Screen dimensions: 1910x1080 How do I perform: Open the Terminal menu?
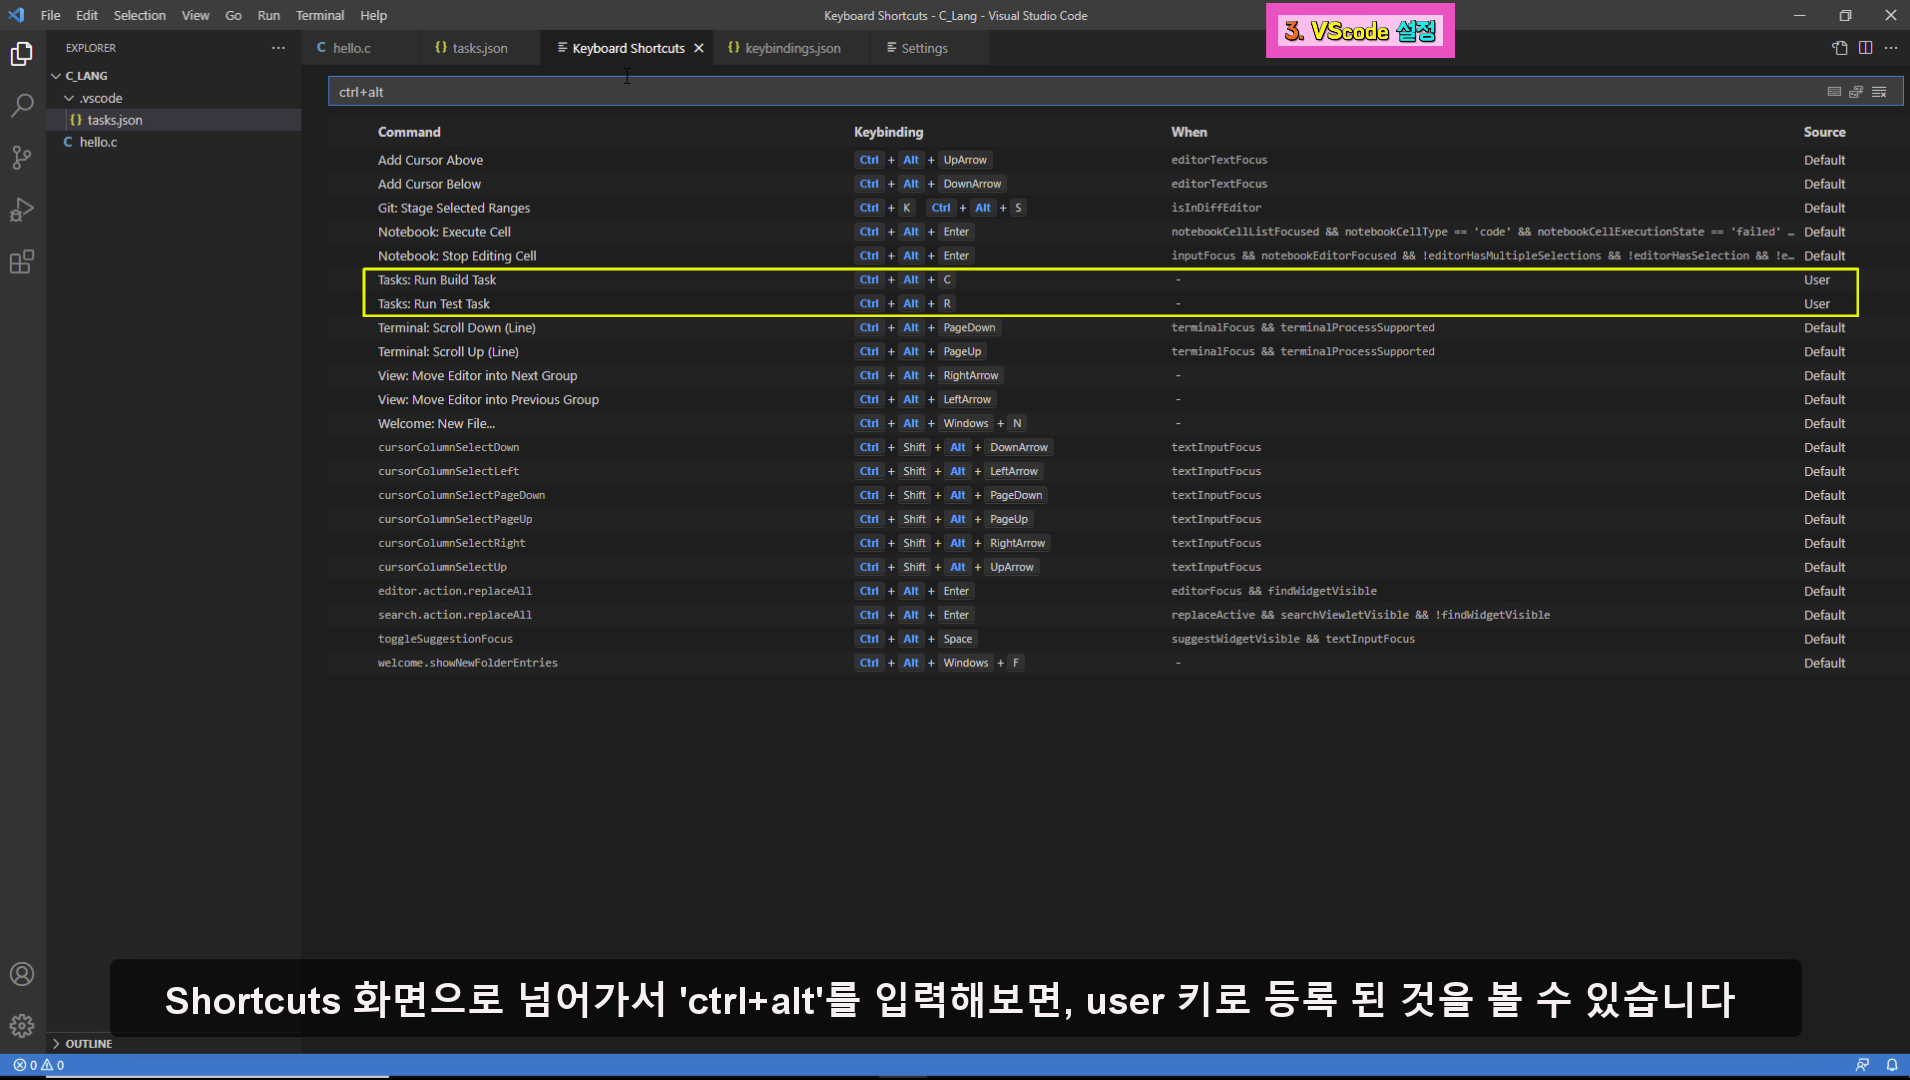320,15
